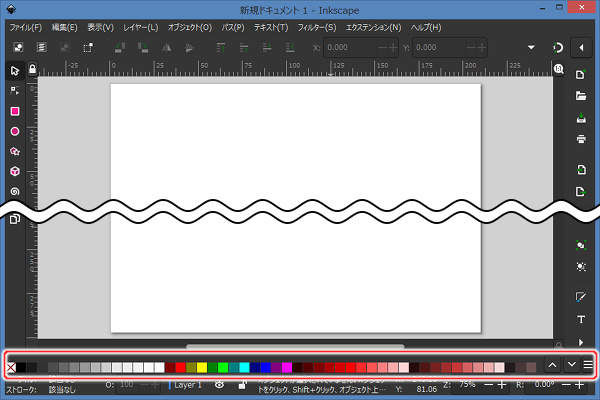The height and width of the screenshot is (400, 600).
Task: Select the Node edit tool
Action: (x=15, y=91)
